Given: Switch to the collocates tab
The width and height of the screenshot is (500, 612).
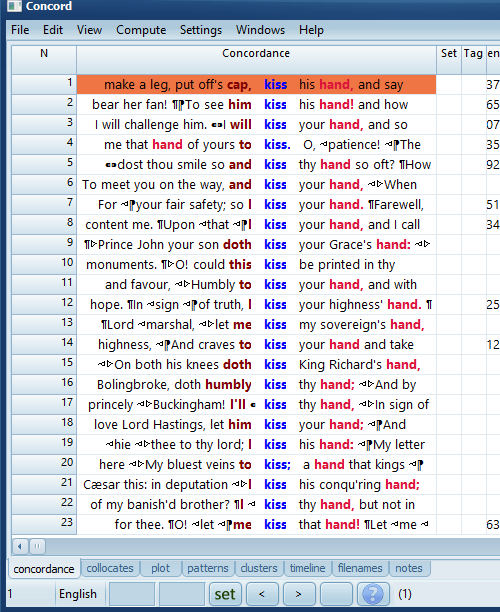Looking at the screenshot, I should click(110, 568).
